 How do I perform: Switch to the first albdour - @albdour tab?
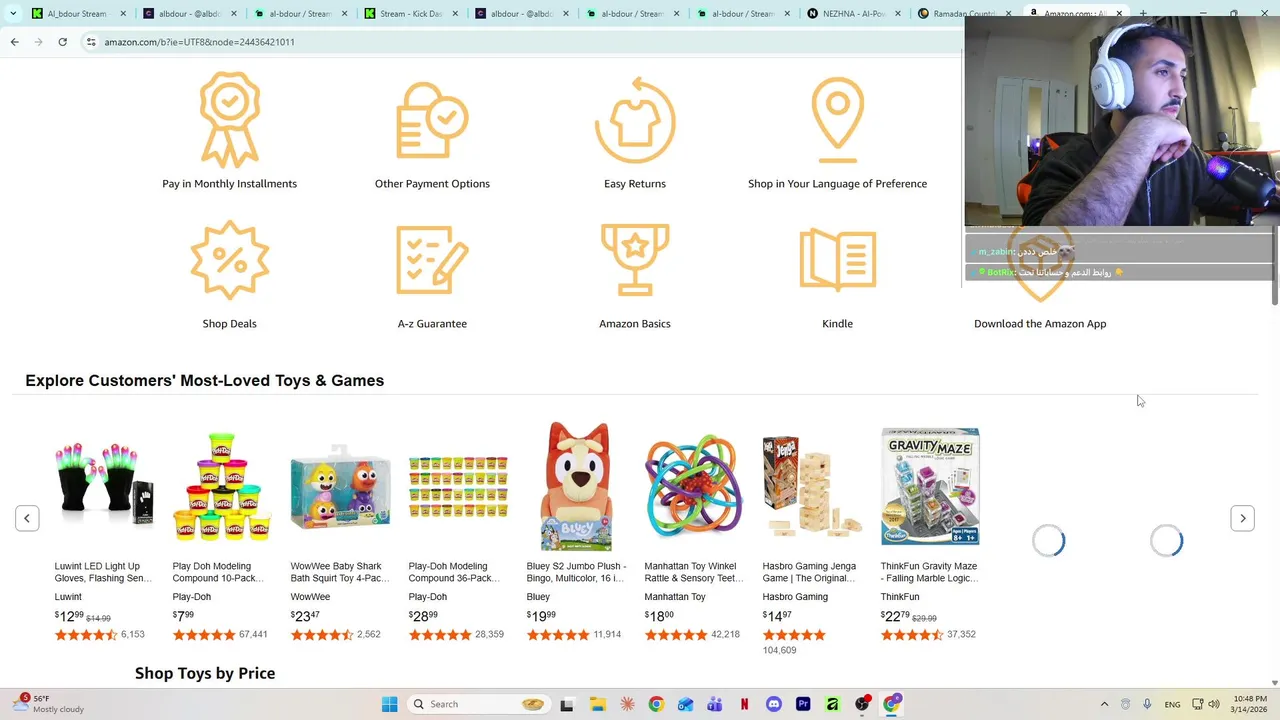click(x=189, y=14)
